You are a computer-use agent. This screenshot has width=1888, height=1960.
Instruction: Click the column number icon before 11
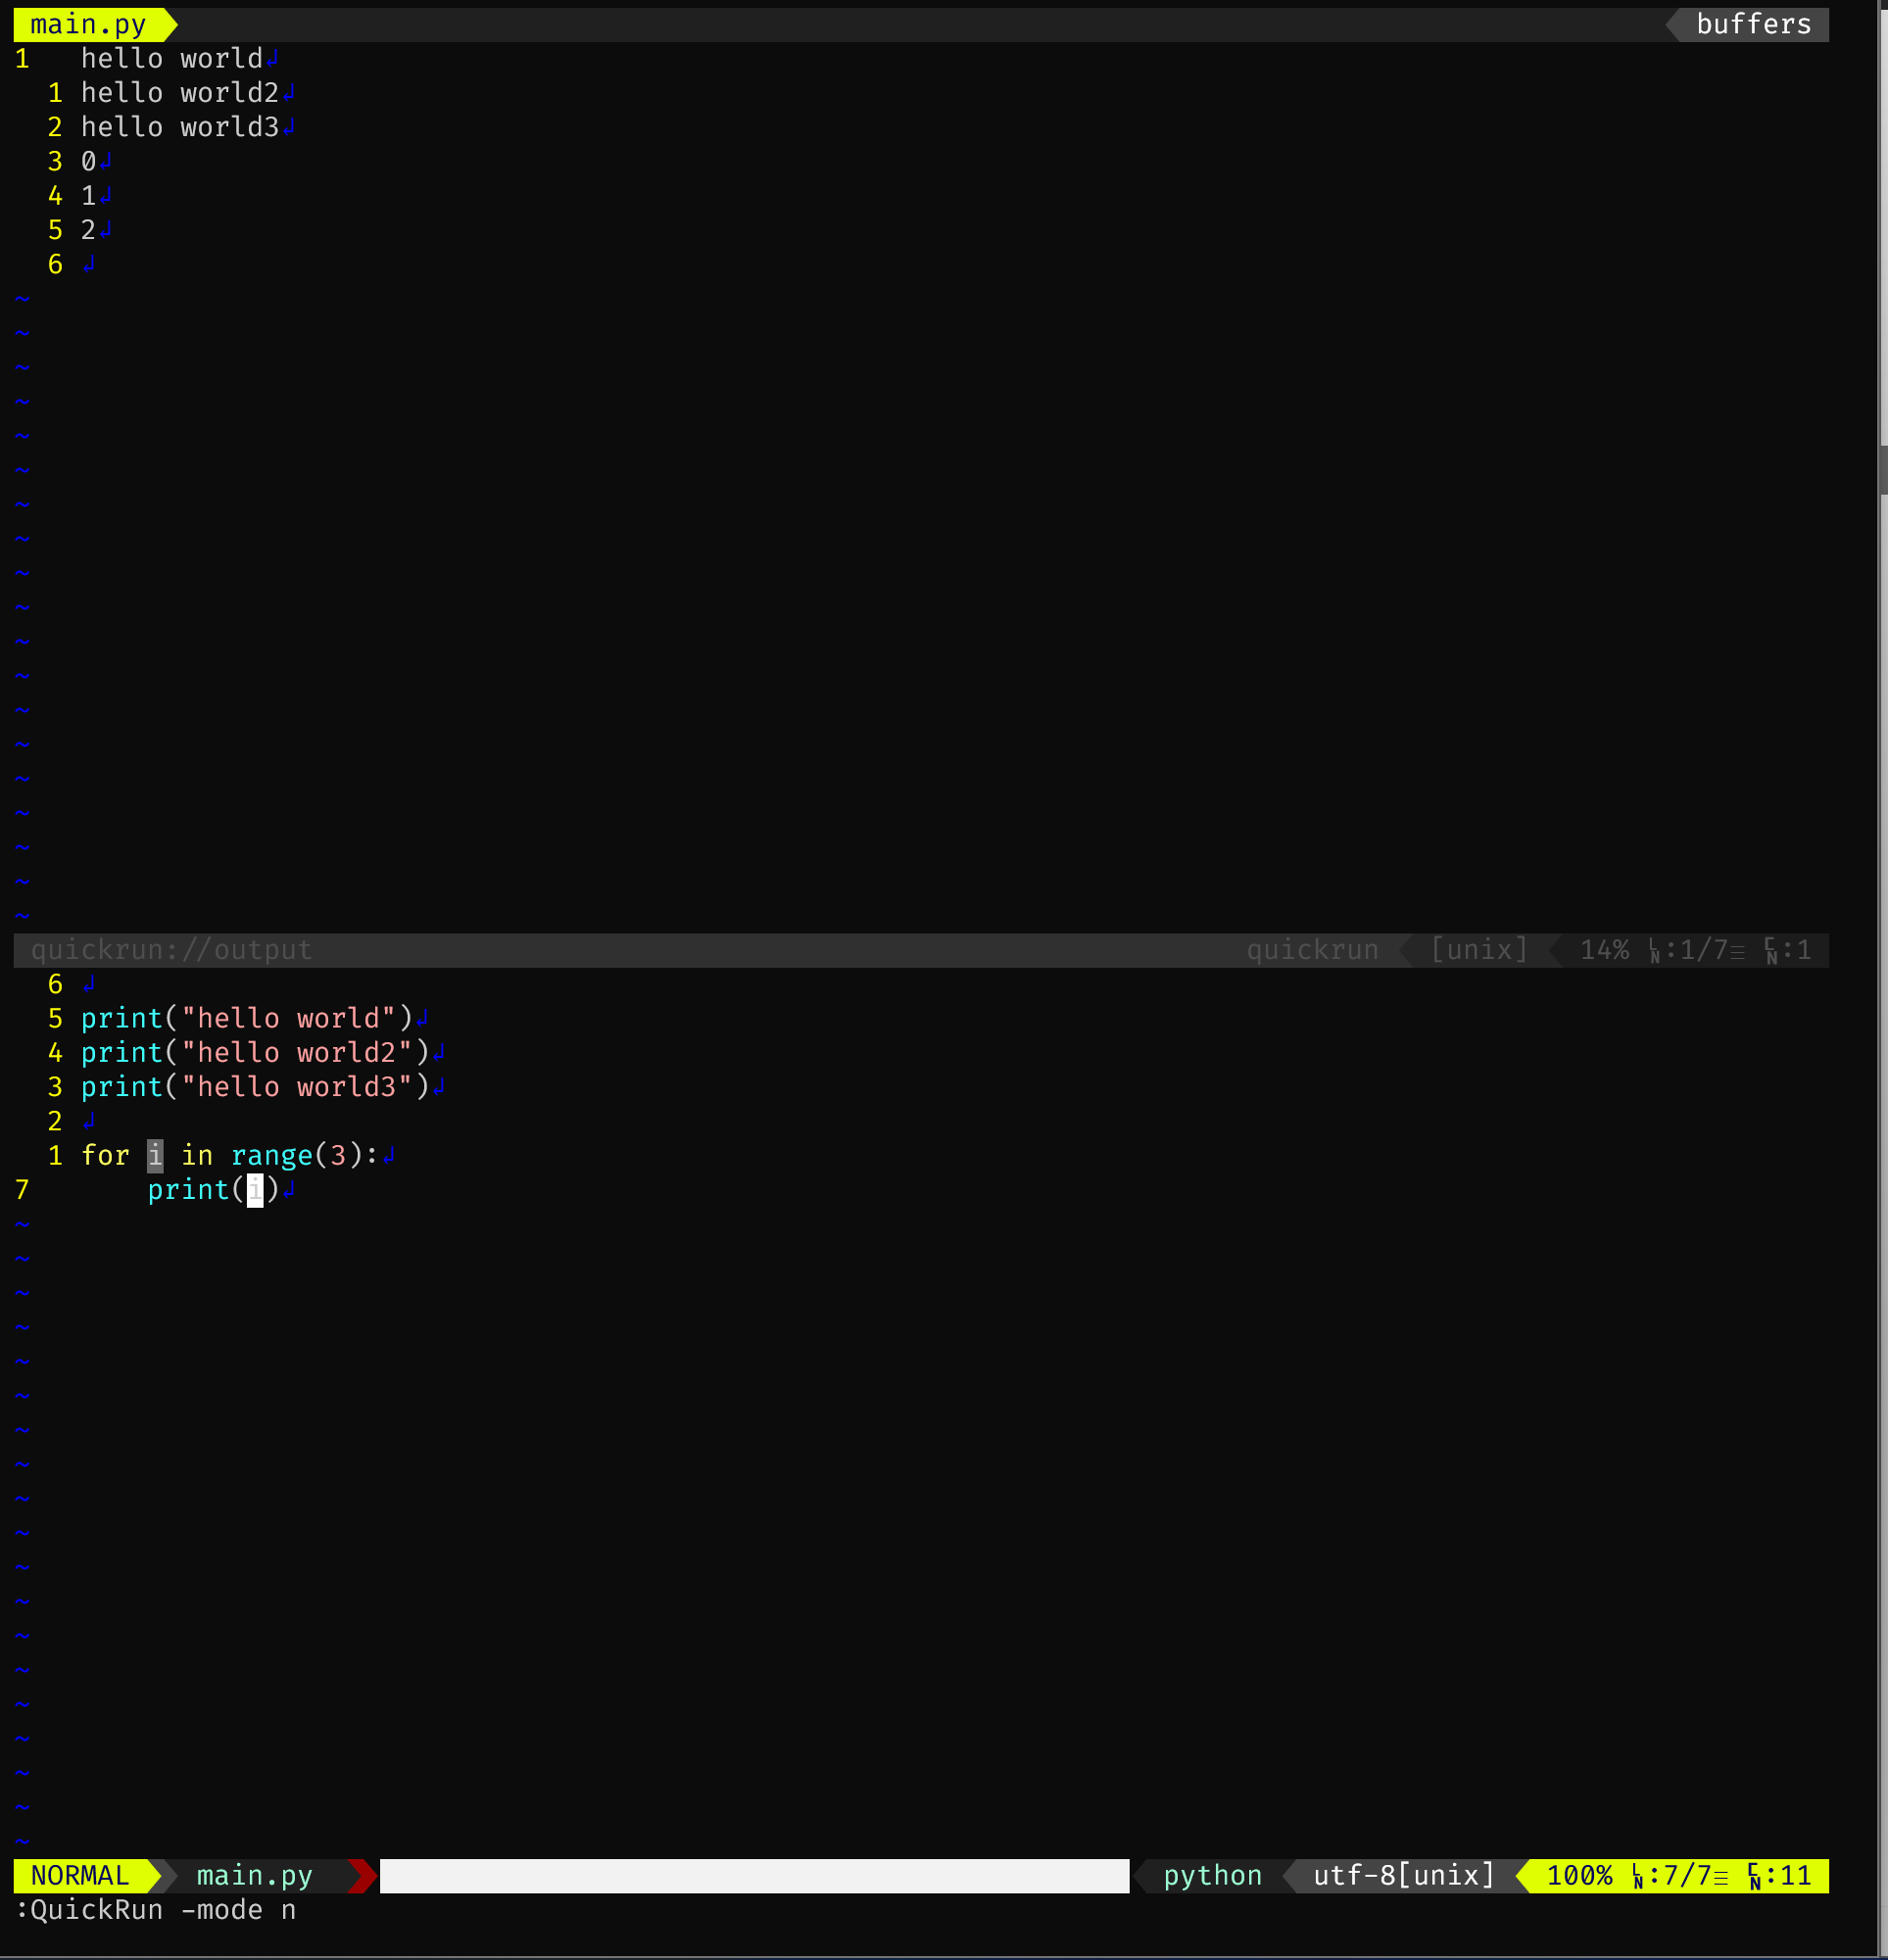click(x=1755, y=1876)
